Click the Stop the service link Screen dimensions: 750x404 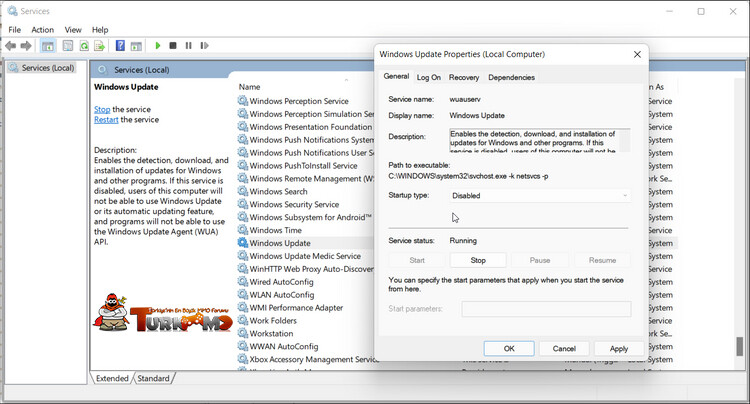(x=102, y=109)
